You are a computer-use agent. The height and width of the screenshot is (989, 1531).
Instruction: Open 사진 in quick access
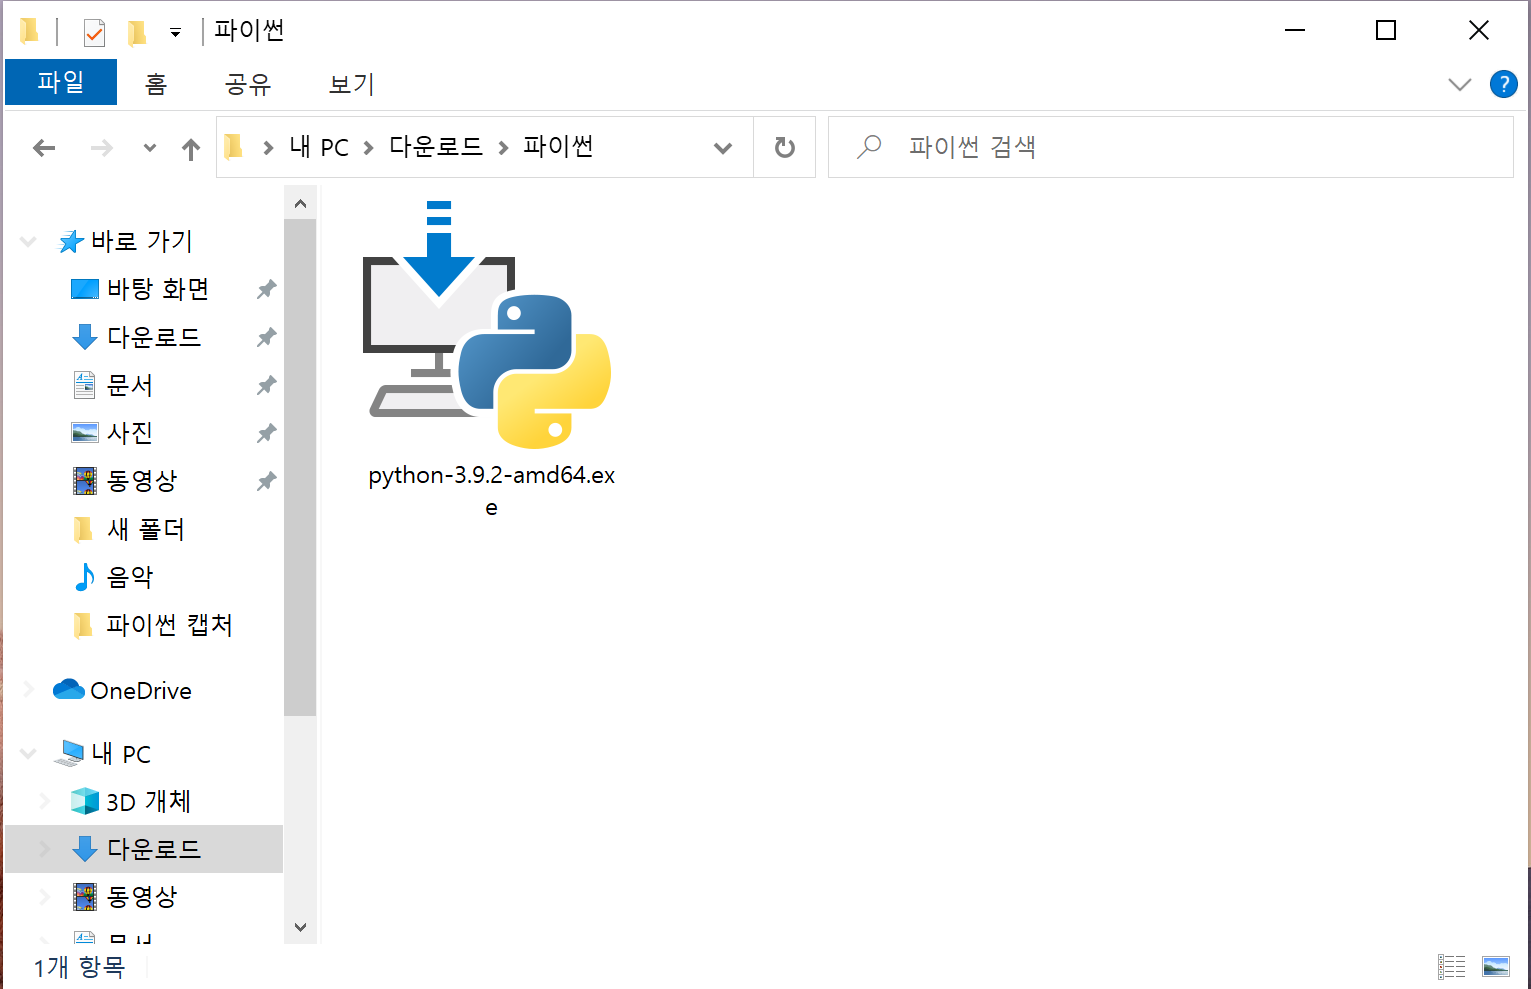[129, 433]
